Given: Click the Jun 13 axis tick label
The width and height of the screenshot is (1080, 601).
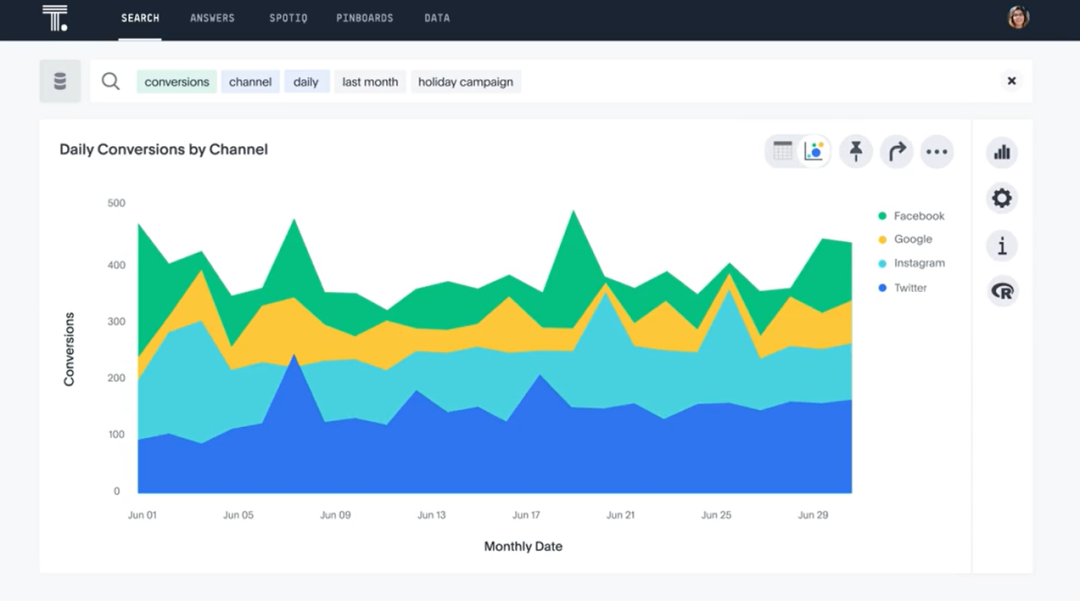Looking at the screenshot, I should [431, 515].
